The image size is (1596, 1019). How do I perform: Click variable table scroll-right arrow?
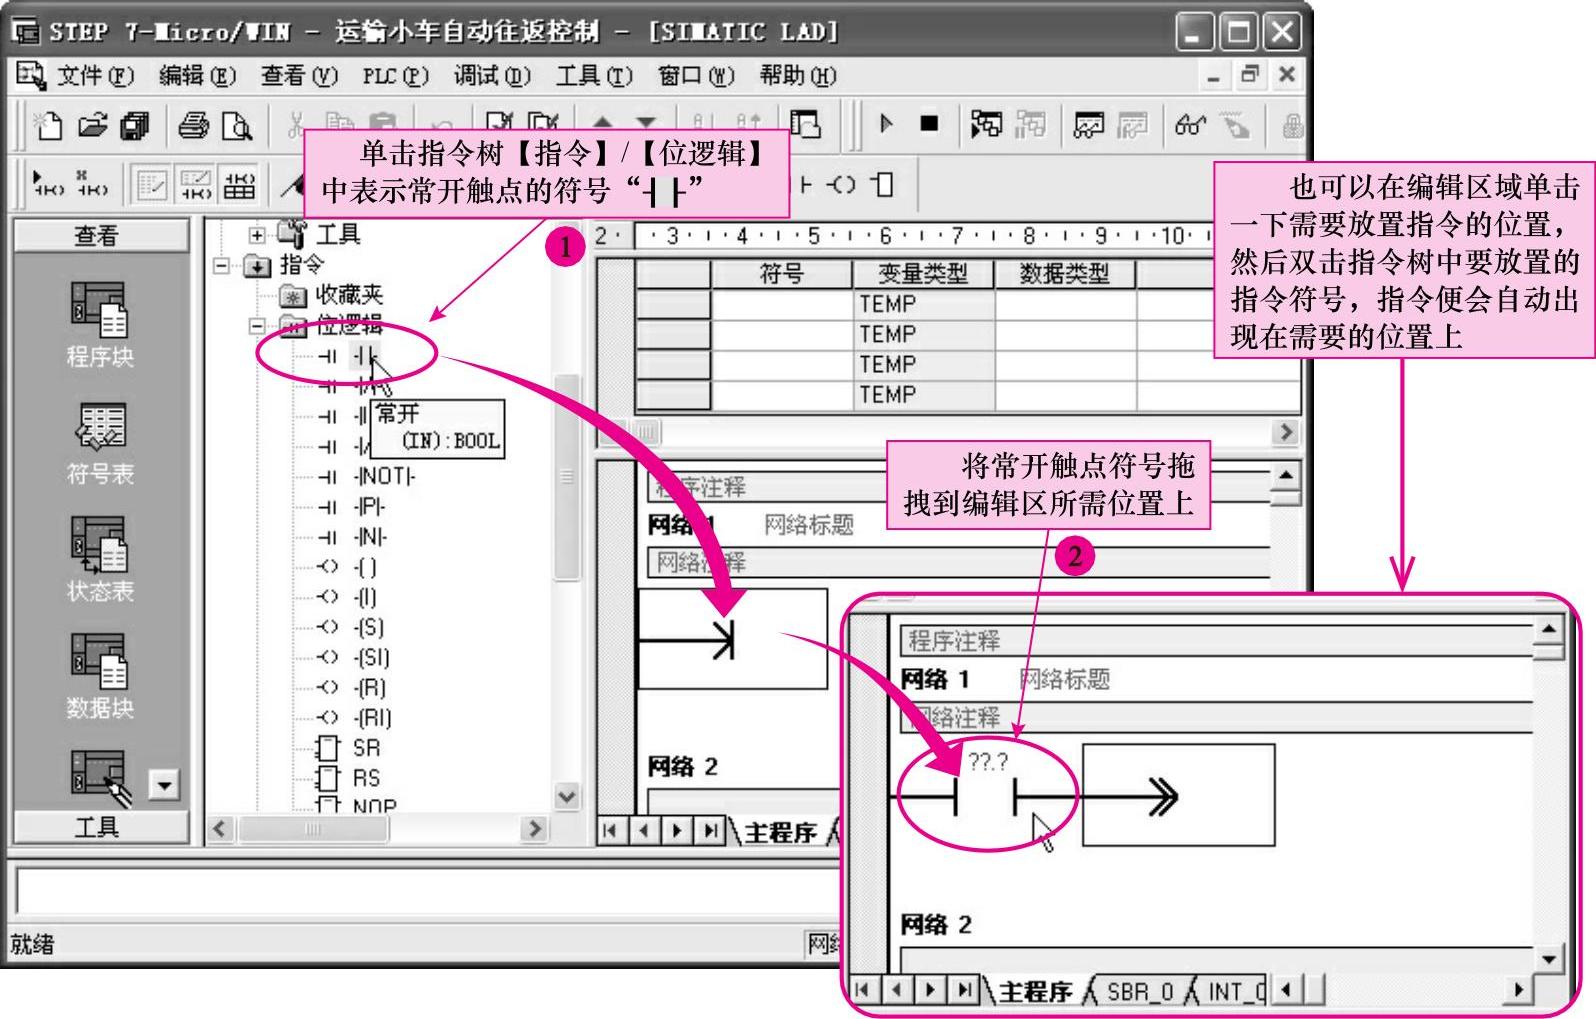pyautogui.click(x=1286, y=432)
